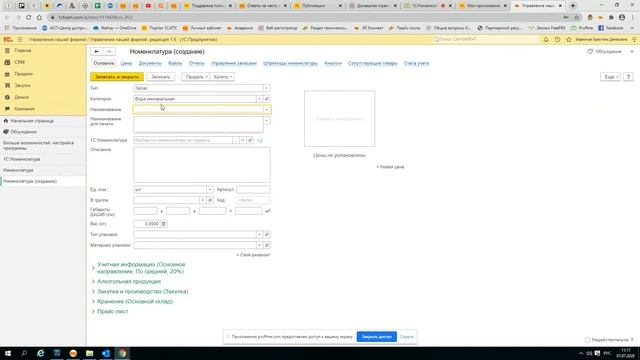The image size is (640, 360).
Task: Click the search icon beside 1С:Номенклатура field
Action: tap(260, 140)
